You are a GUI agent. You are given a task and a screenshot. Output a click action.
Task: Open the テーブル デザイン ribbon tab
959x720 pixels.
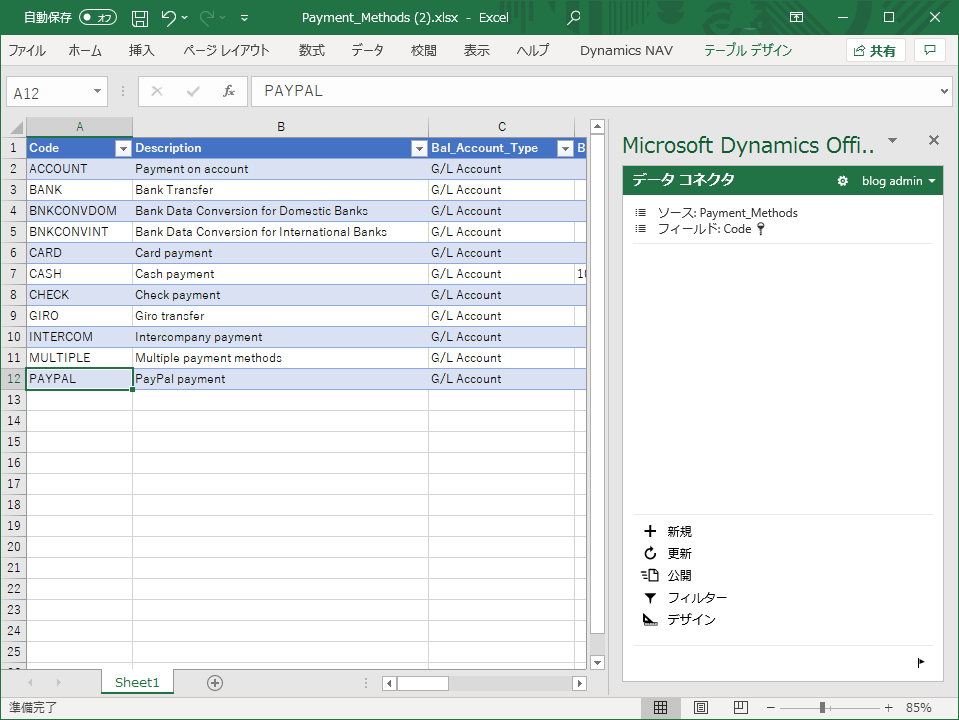tap(748, 50)
